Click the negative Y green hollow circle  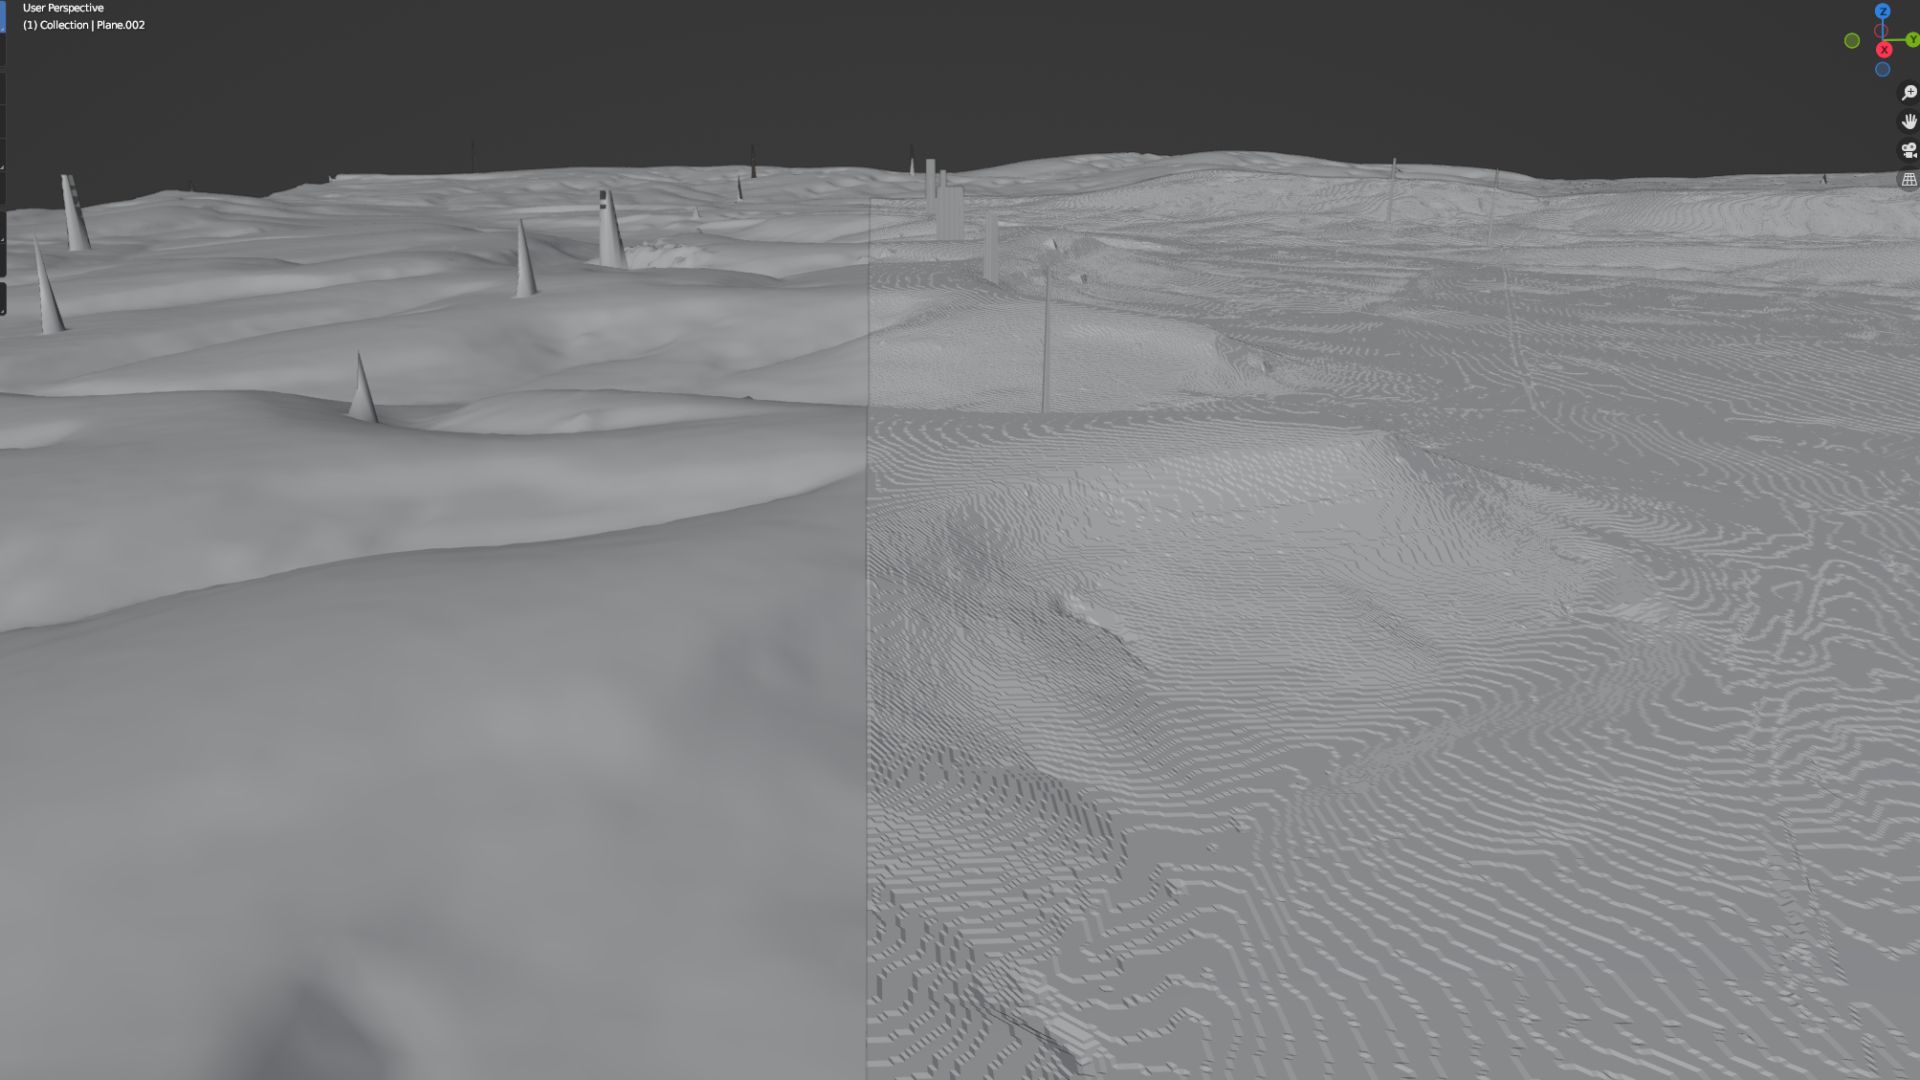click(x=1852, y=41)
